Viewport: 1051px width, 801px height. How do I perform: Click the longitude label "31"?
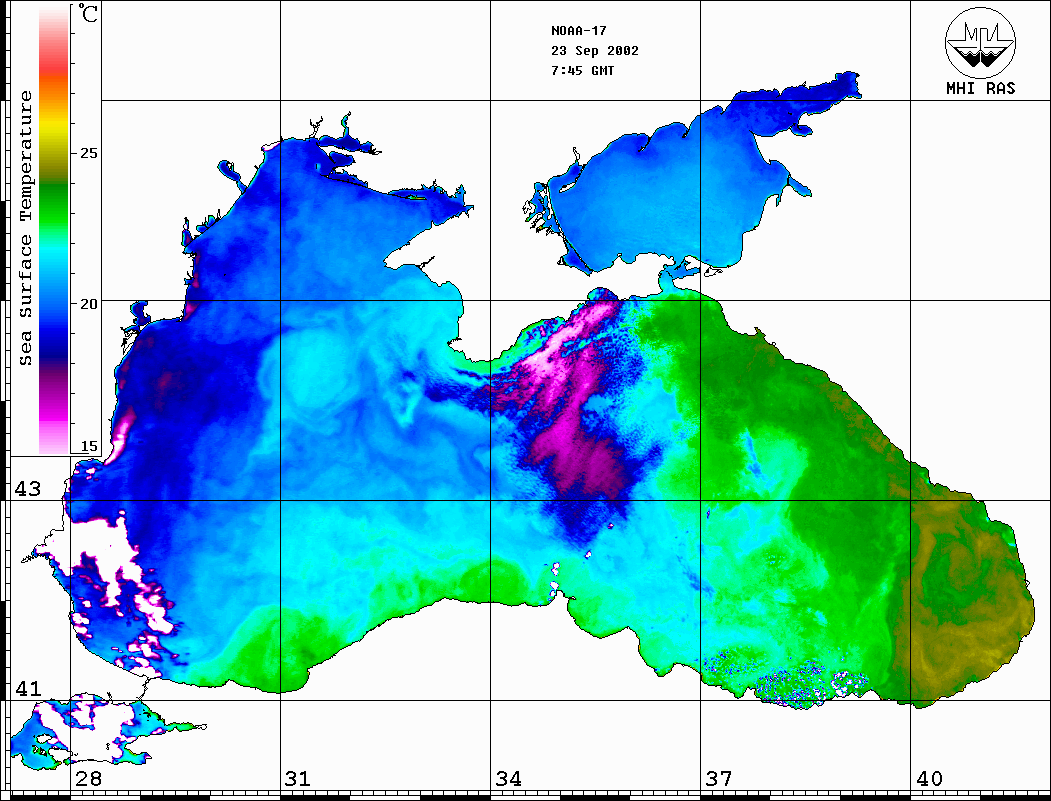coord(298,779)
